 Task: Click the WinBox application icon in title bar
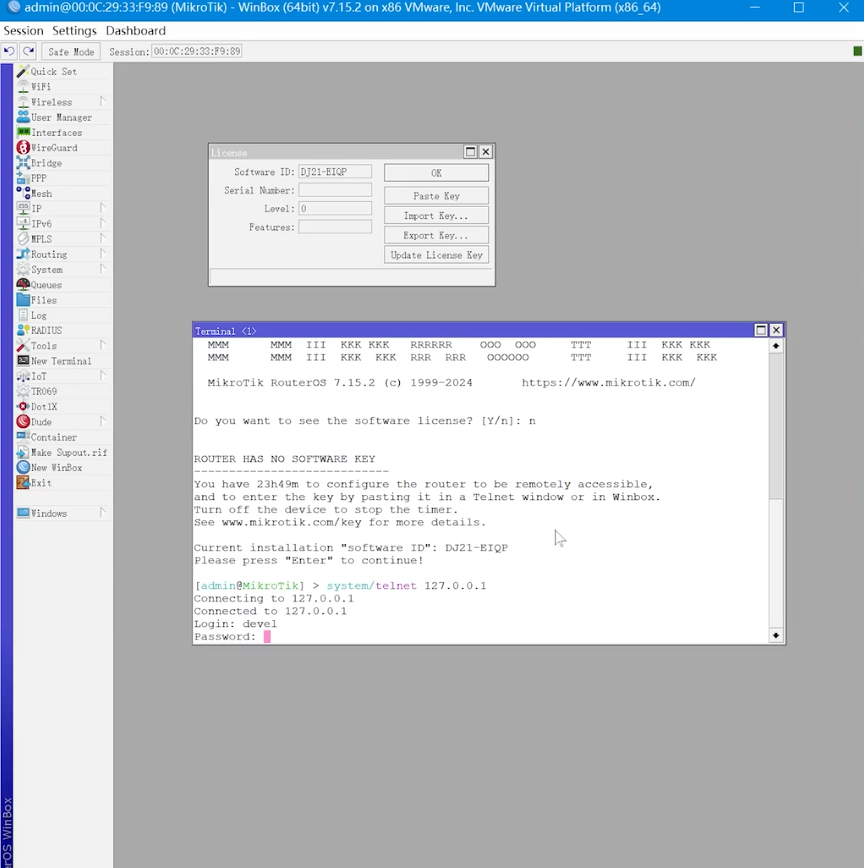click(14, 7)
